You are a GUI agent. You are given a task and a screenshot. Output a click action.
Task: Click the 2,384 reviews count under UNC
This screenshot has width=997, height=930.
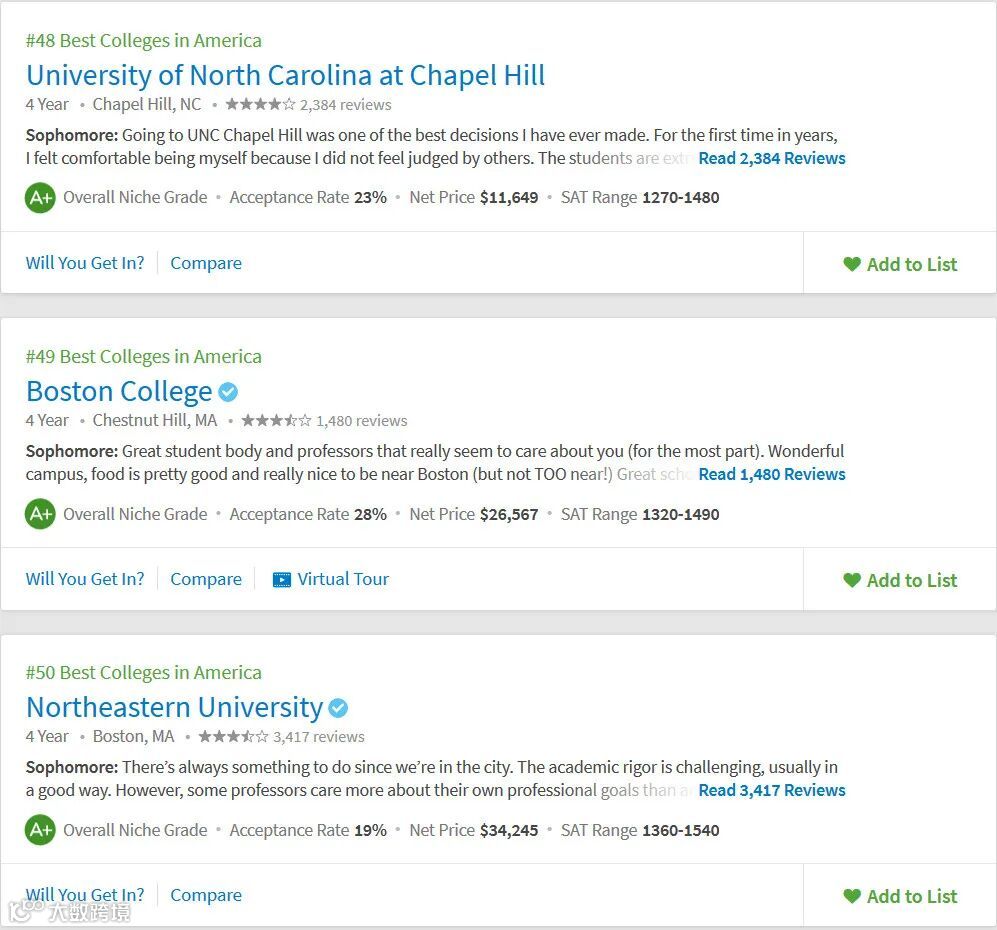[x=345, y=105]
